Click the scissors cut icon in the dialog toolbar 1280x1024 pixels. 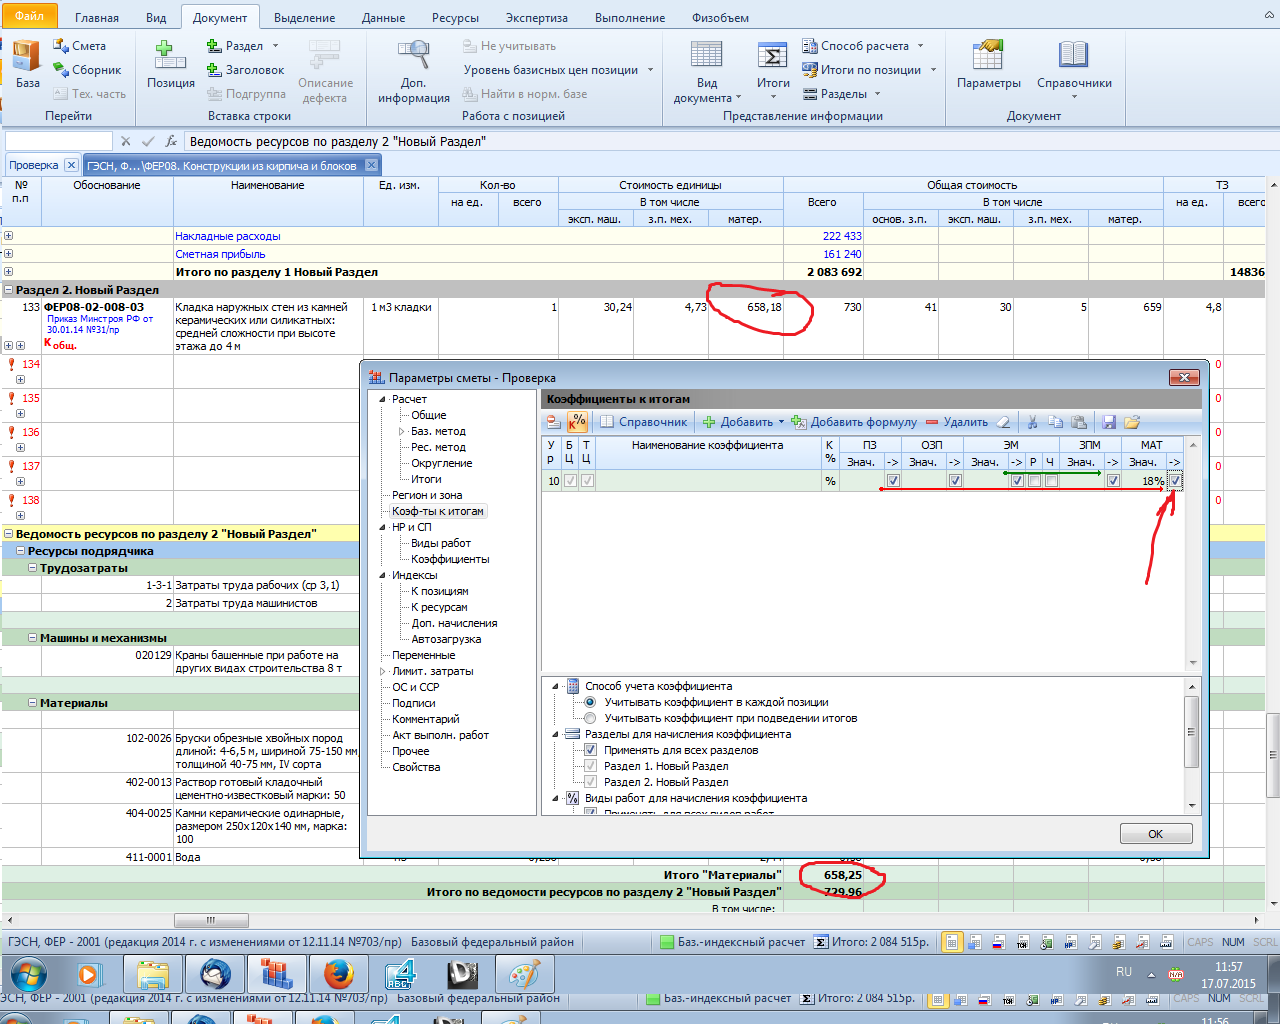click(1032, 422)
